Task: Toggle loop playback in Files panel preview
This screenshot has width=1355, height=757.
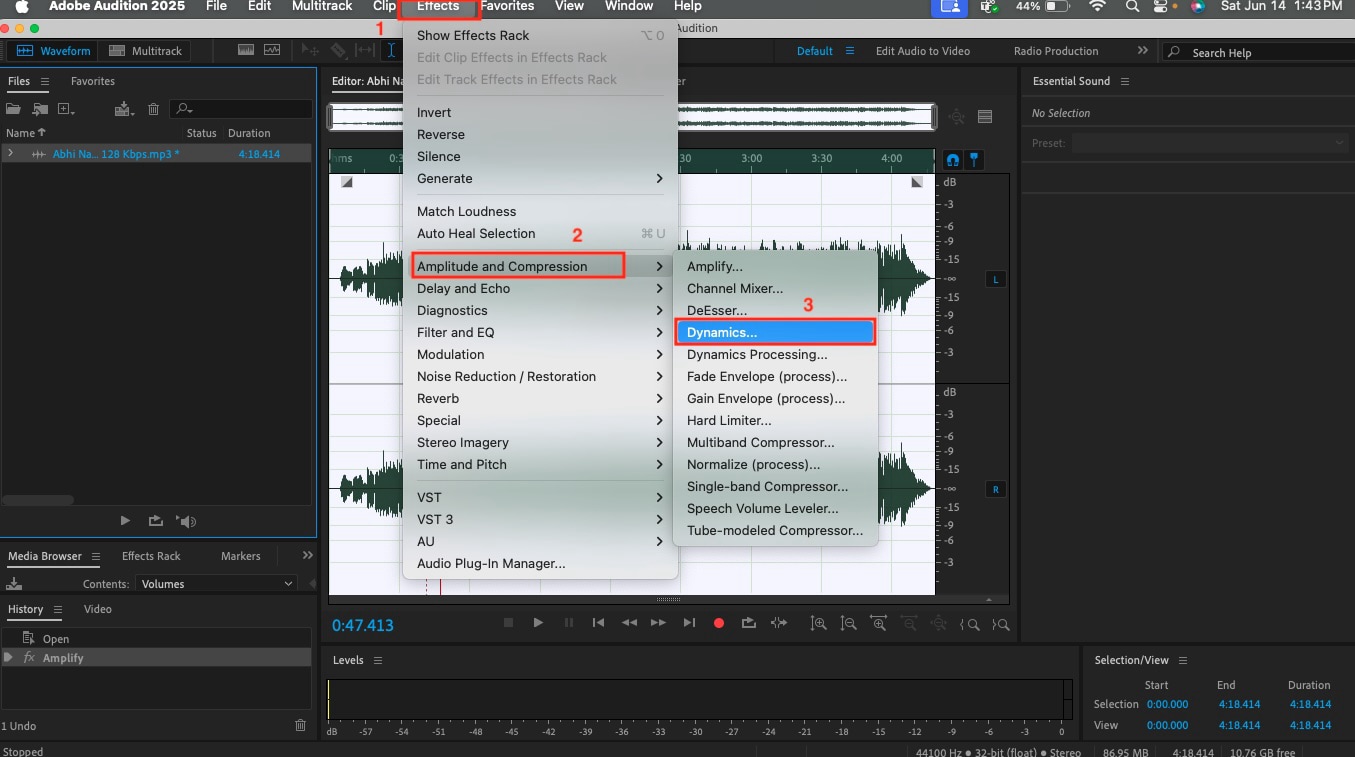Action: (x=155, y=520)
